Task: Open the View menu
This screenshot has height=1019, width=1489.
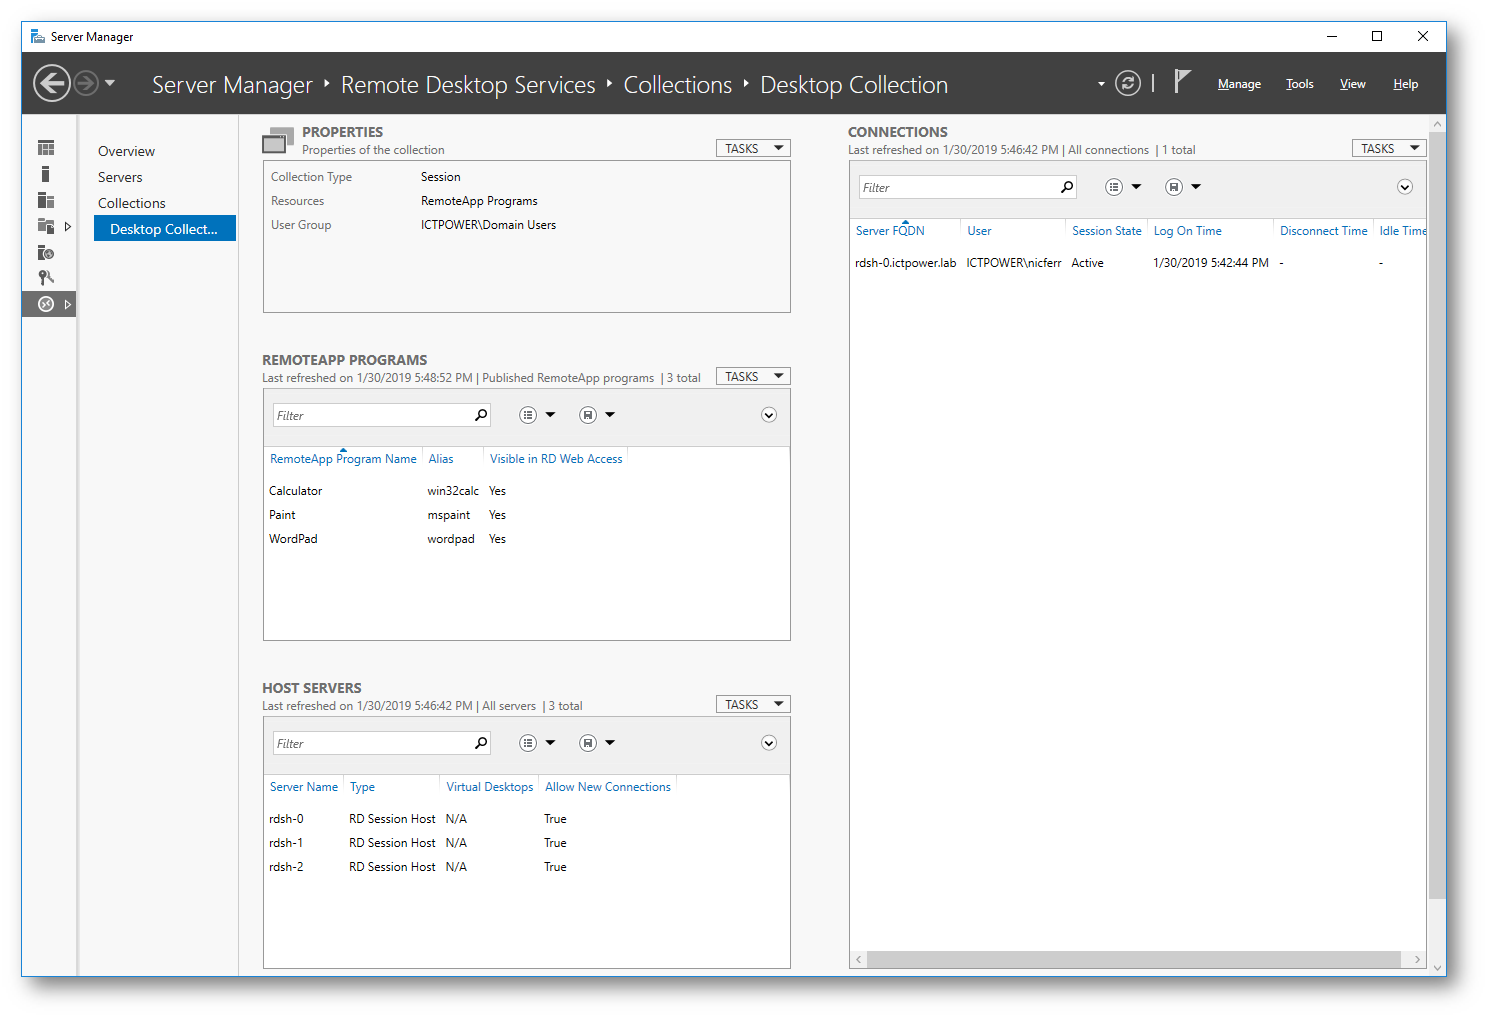Action: (x=1352, y=84)
